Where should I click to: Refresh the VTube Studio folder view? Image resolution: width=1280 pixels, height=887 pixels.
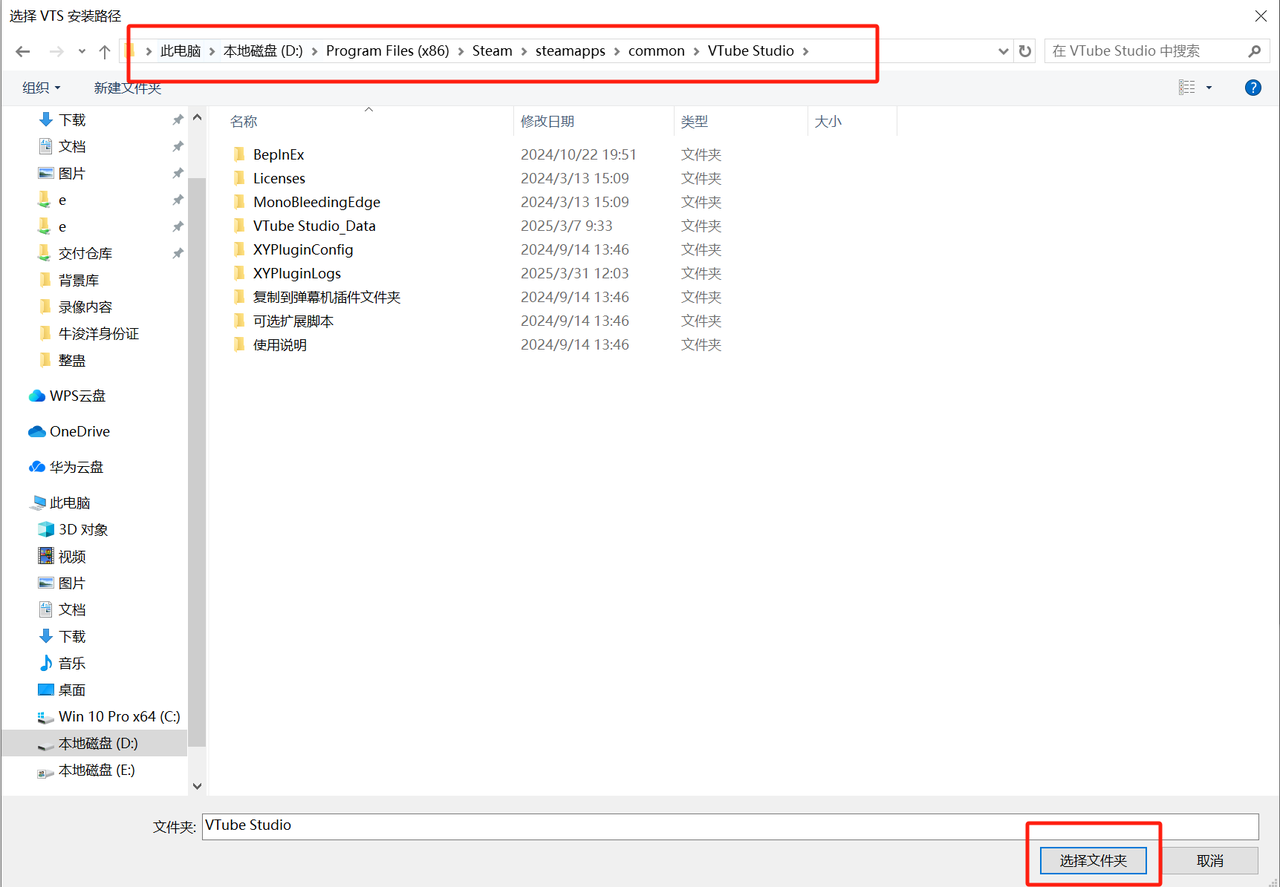click(1025, 51)
